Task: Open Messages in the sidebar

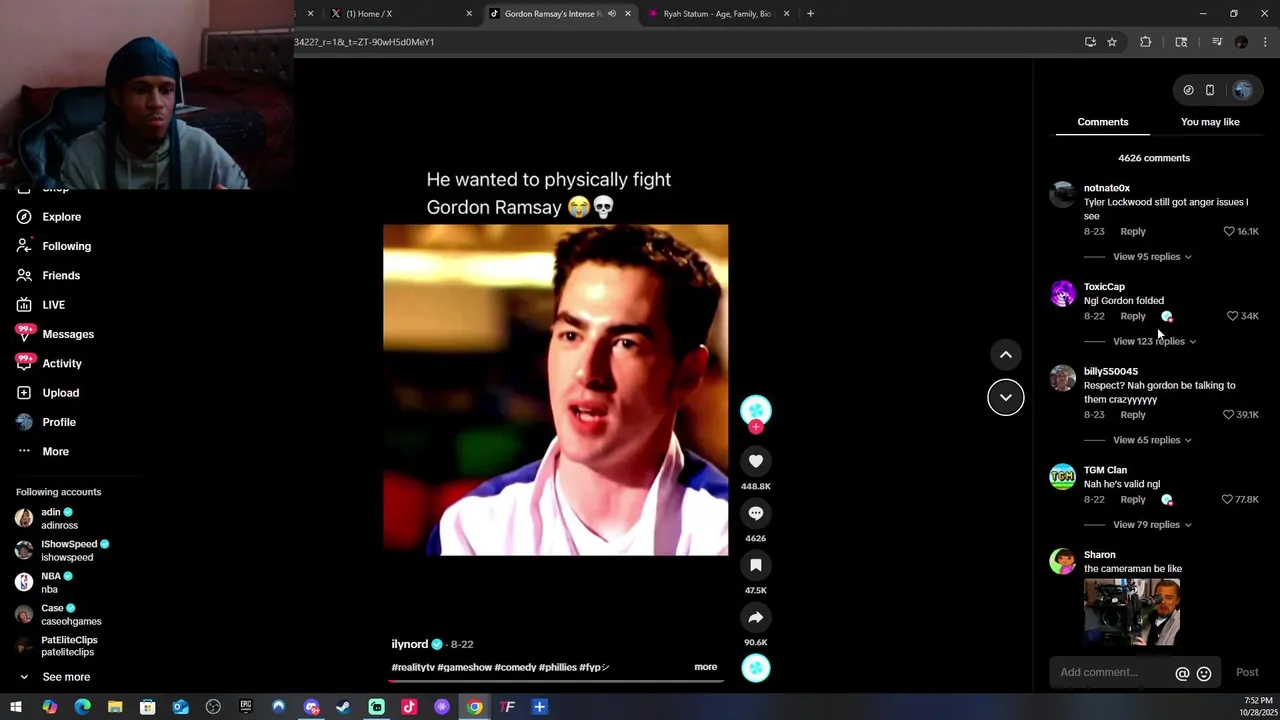Action: 55,334
